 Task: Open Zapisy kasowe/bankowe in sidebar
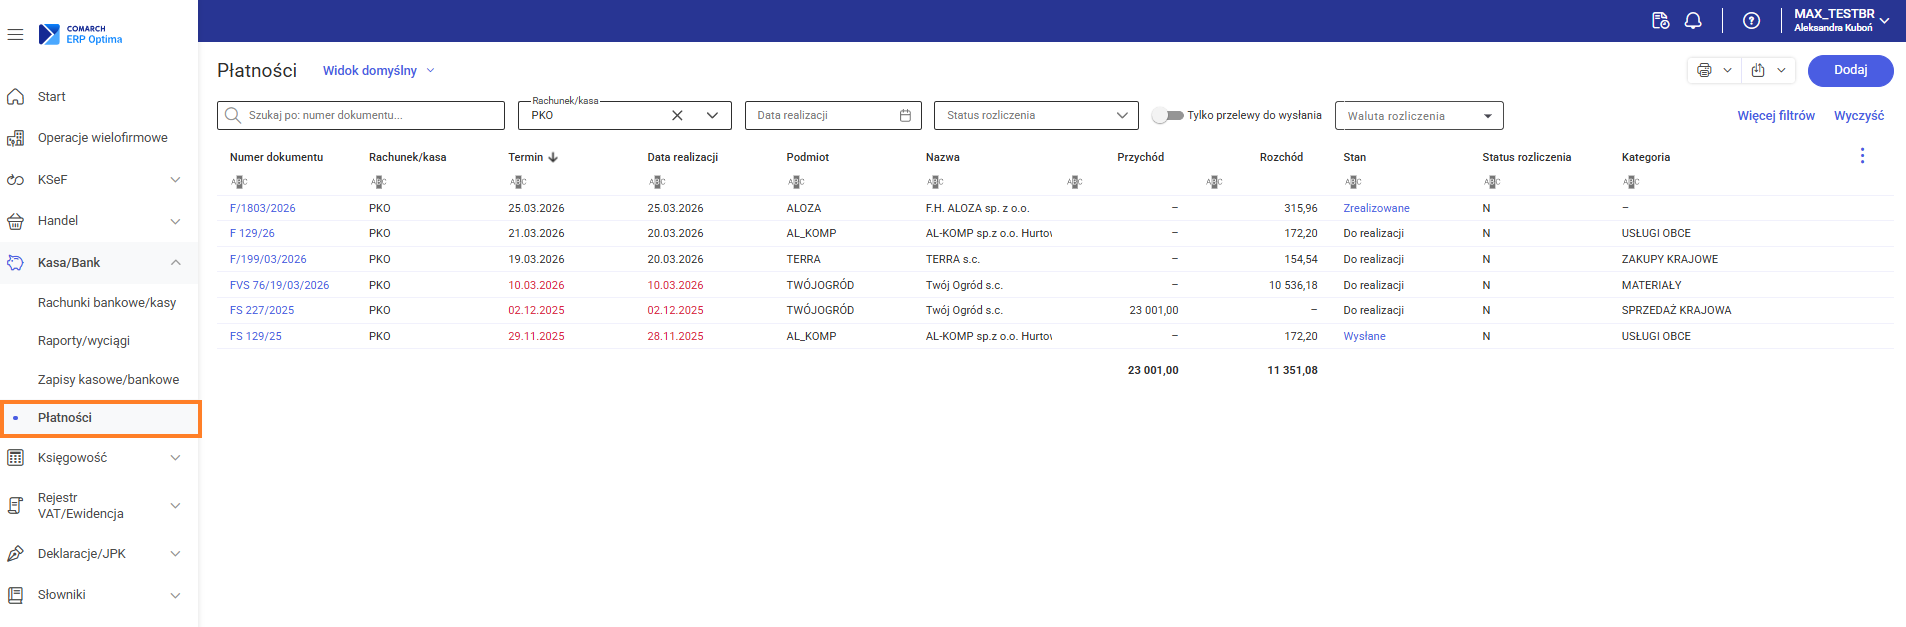click(x=108, y=380)
